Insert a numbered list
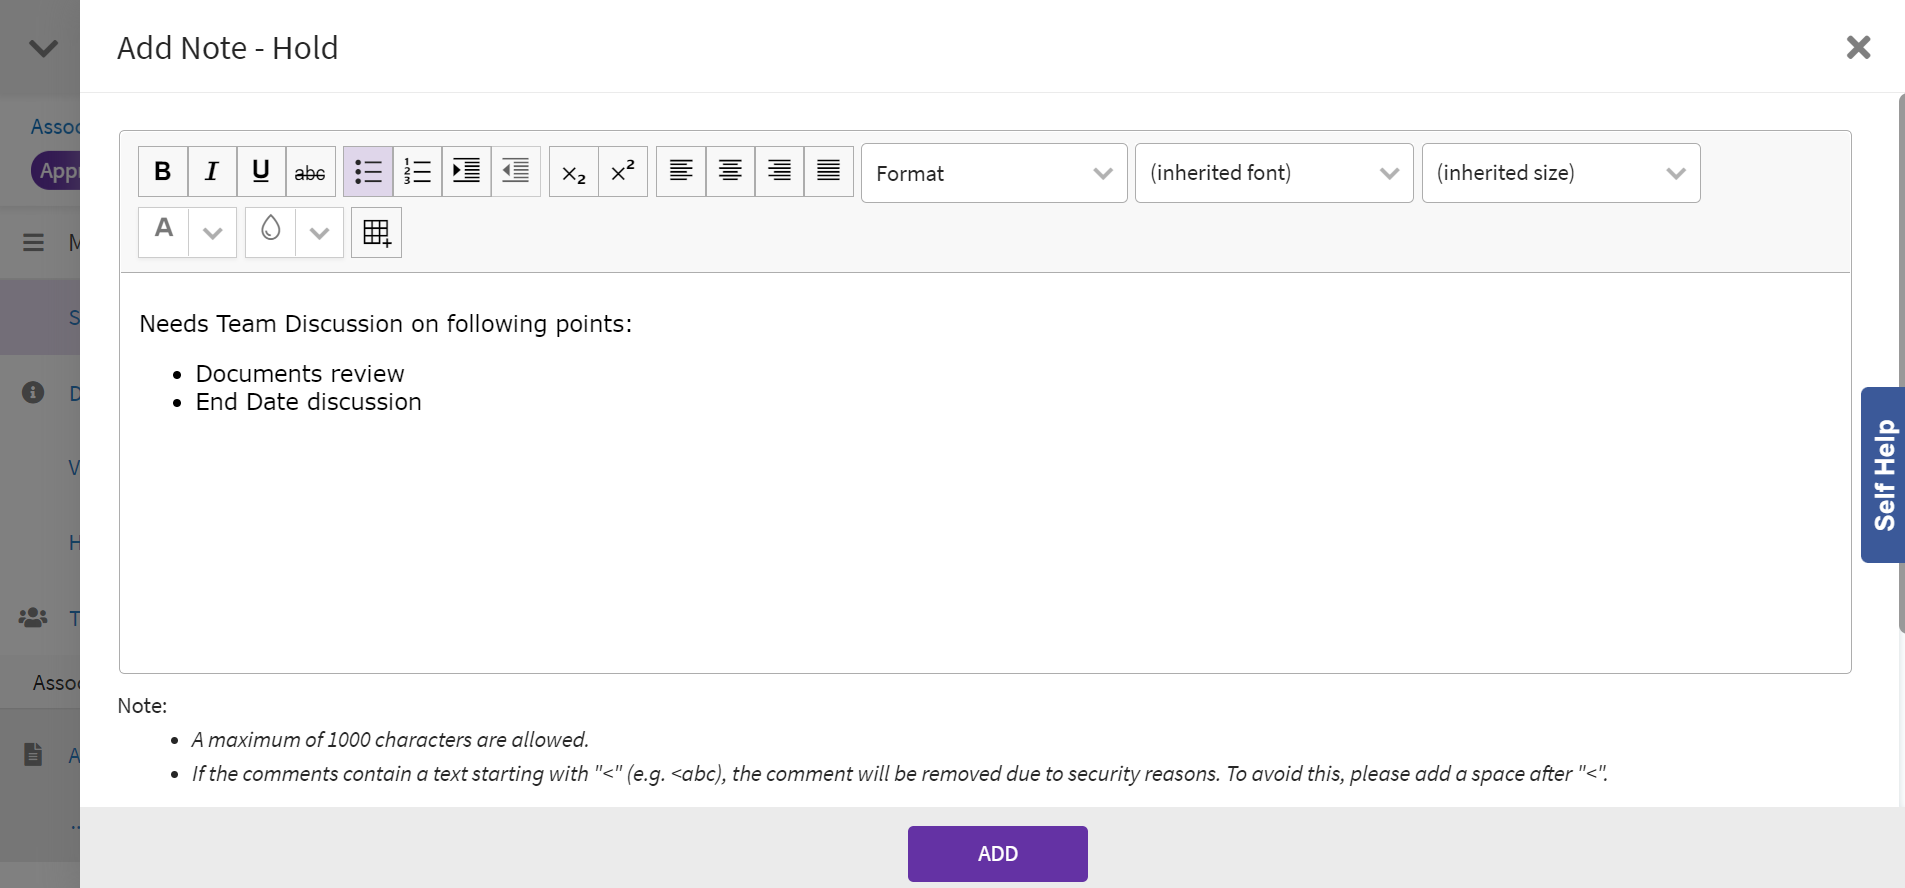Screen dimensions: 1905x888 tap(417, 172)
